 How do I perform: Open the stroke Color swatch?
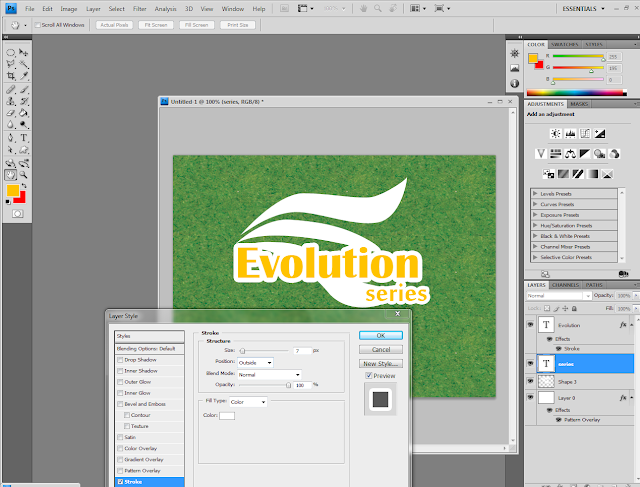coord(227,416)
